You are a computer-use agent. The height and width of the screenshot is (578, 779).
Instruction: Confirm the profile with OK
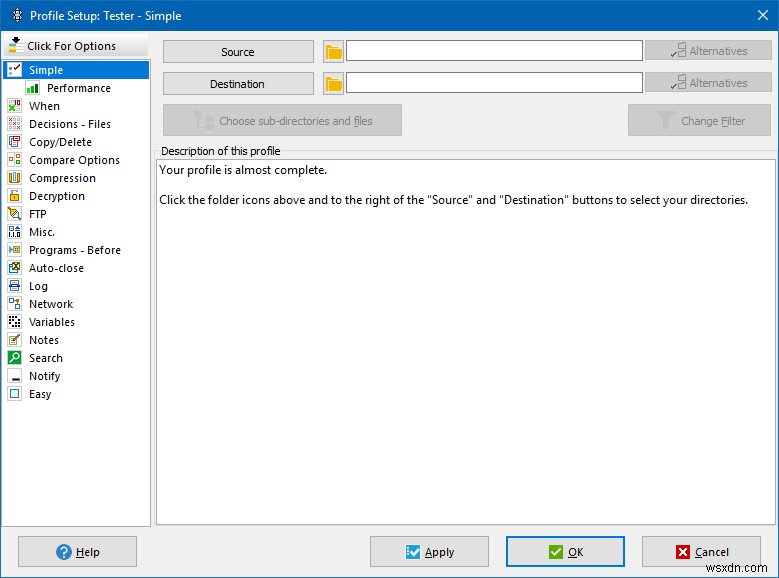565,551
